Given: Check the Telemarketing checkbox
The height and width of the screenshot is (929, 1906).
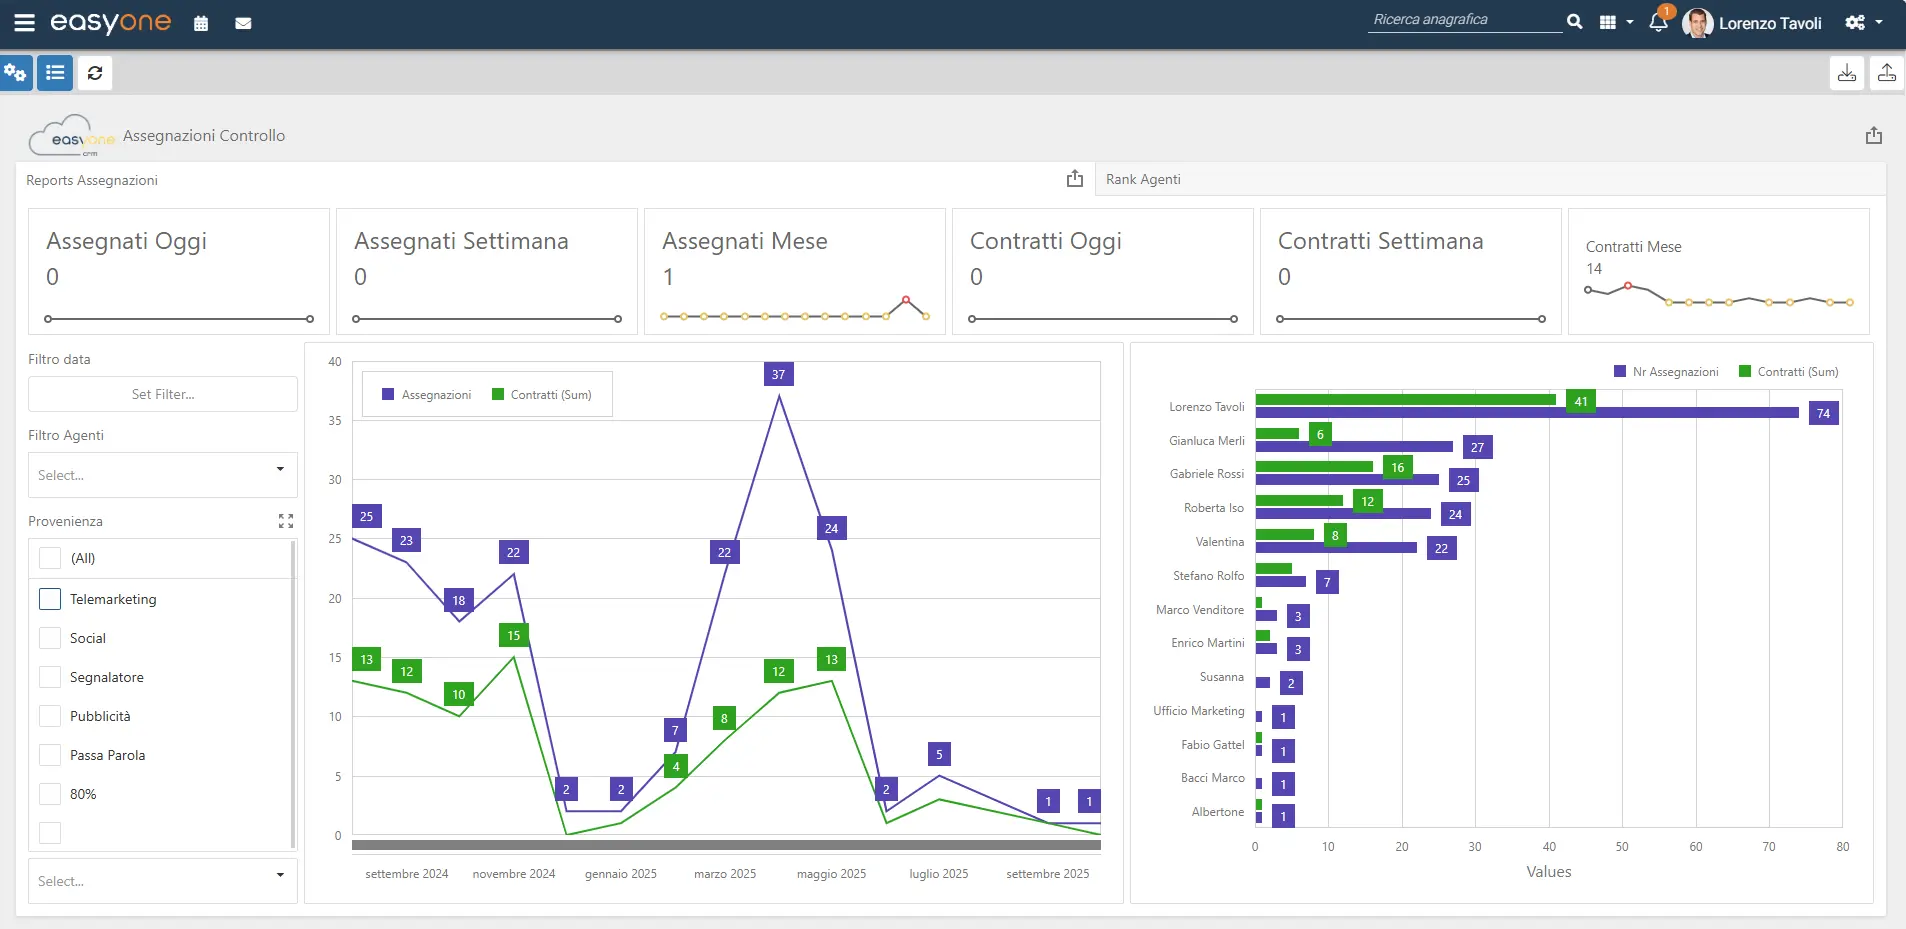Looking at the screenshot, I should pyautogui.click(x=50, y=599).
